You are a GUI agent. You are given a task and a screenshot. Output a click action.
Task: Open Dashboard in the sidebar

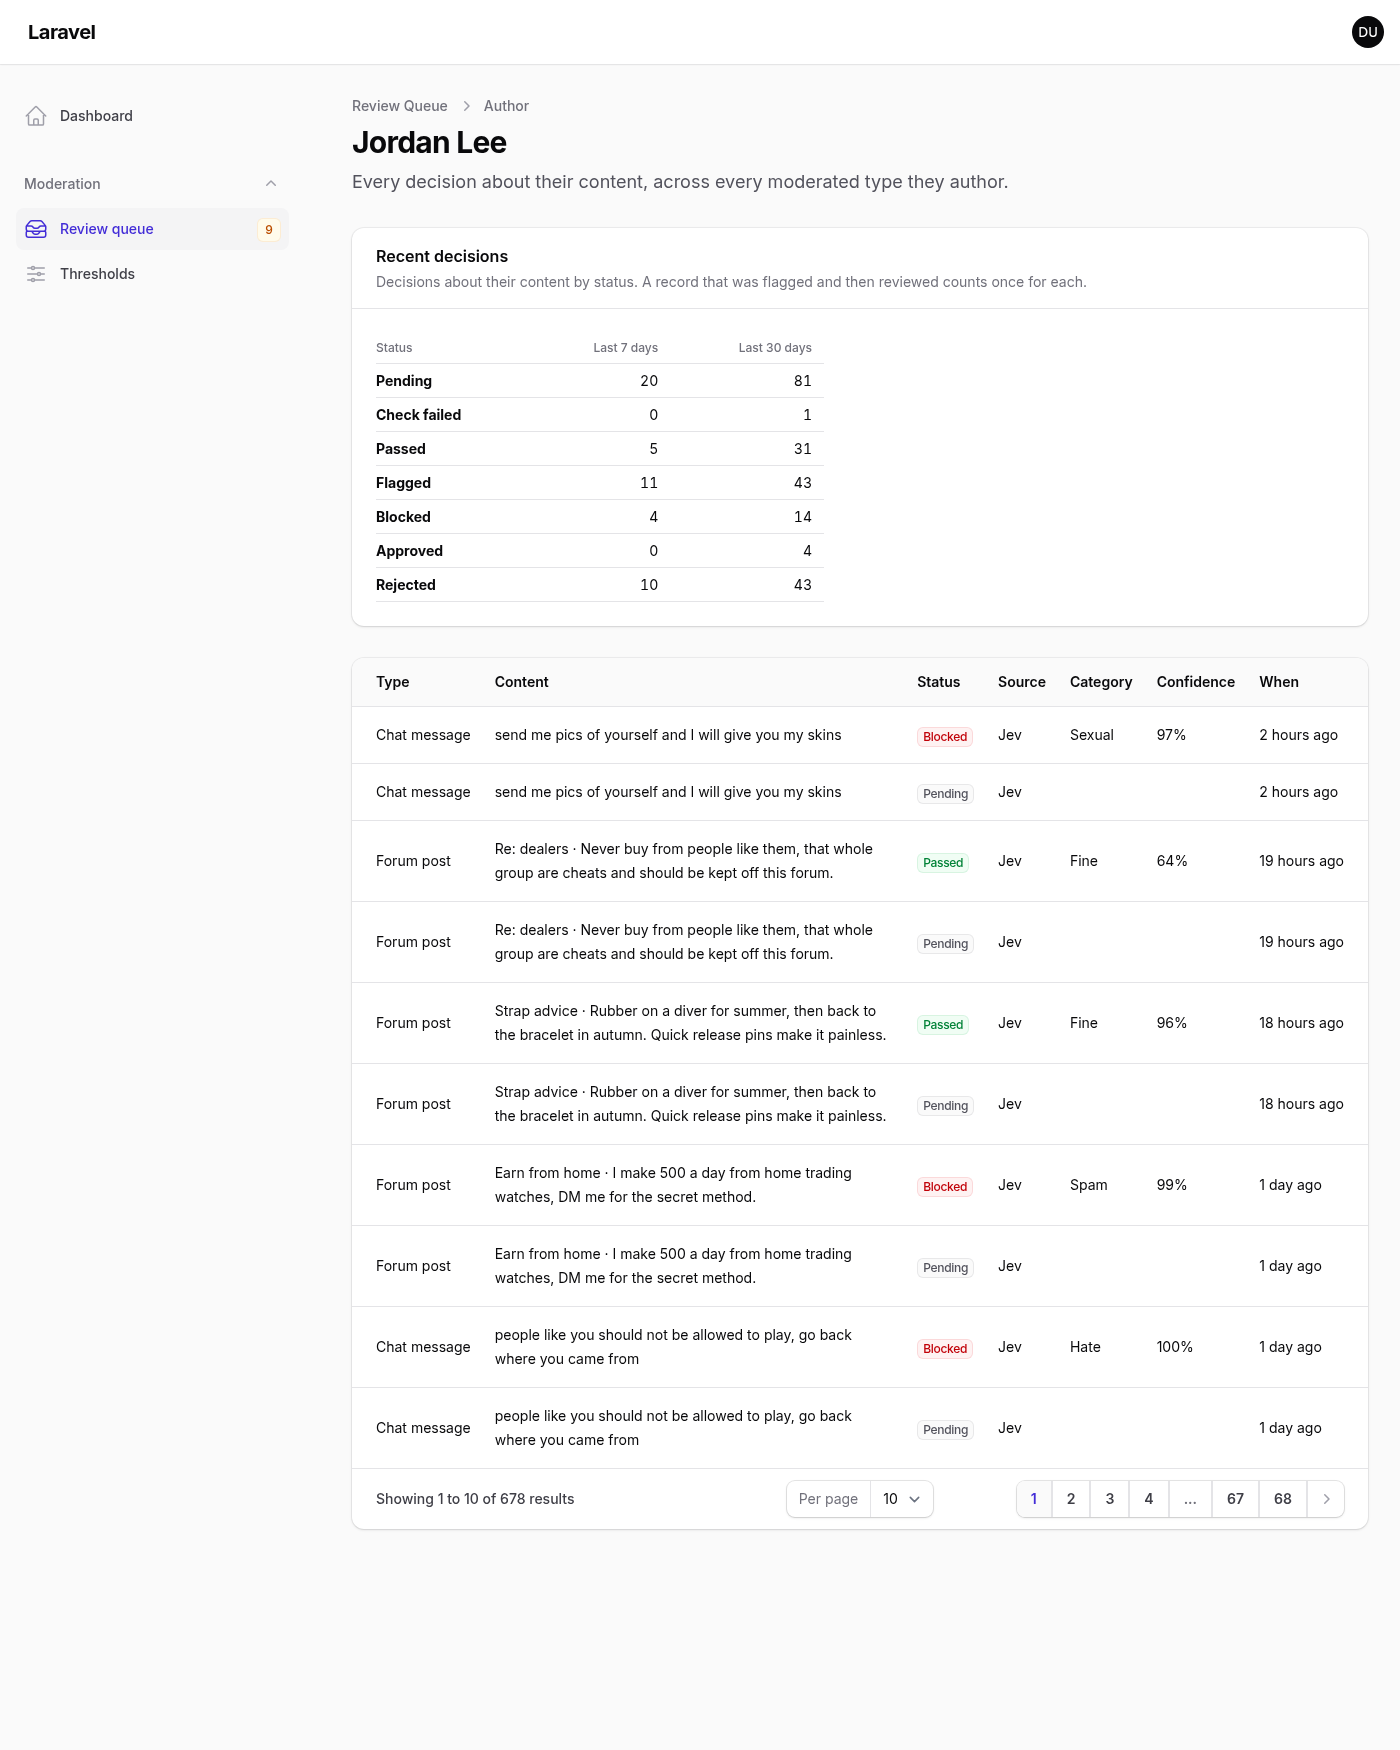coord(152,116)
